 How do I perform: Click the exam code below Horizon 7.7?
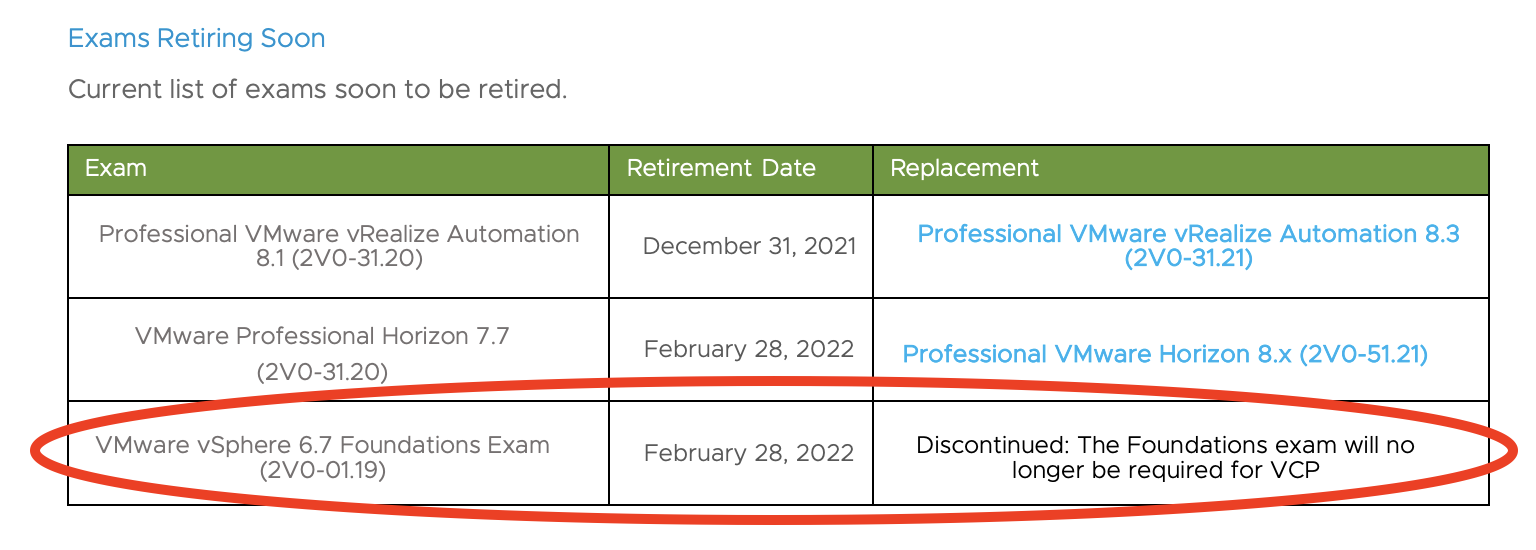pyautogui.click(x=322, y=372)
